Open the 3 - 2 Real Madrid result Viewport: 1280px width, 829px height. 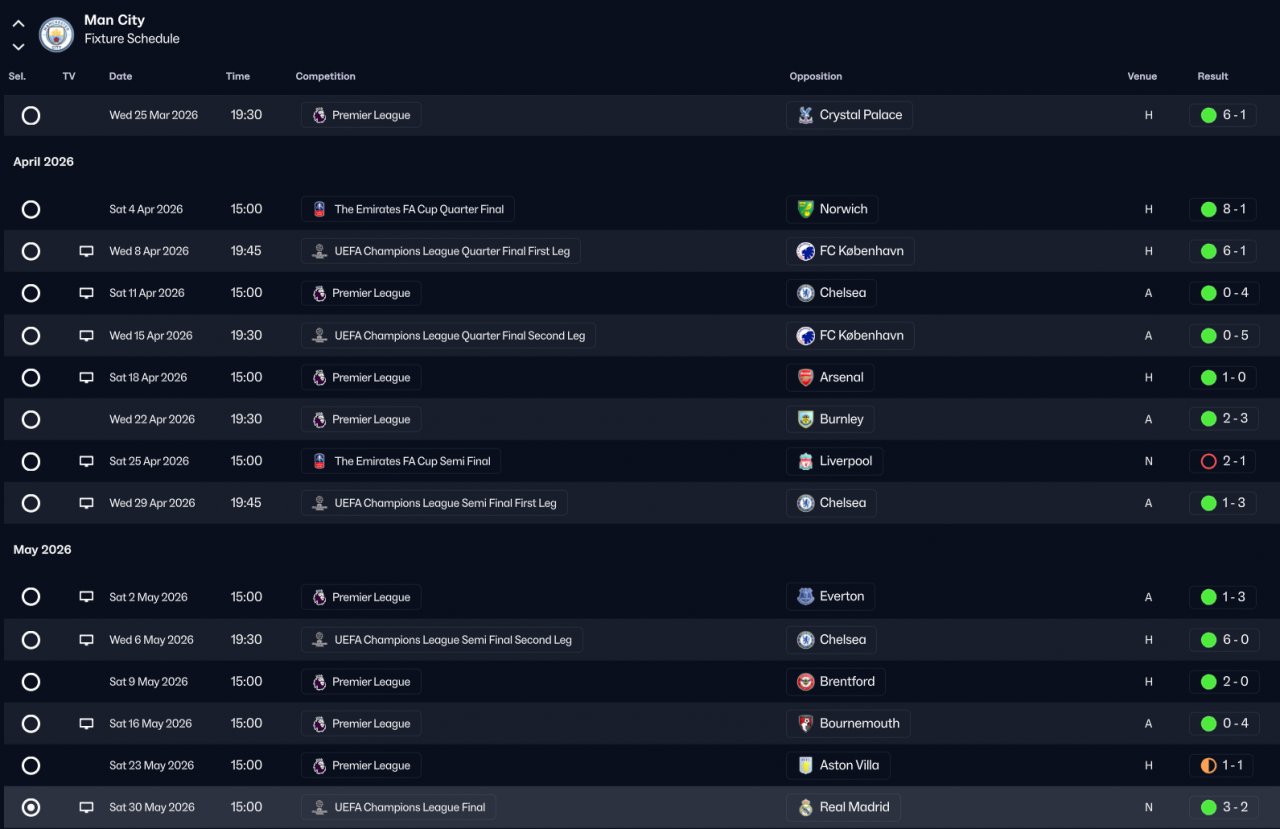coord(1234,808)
